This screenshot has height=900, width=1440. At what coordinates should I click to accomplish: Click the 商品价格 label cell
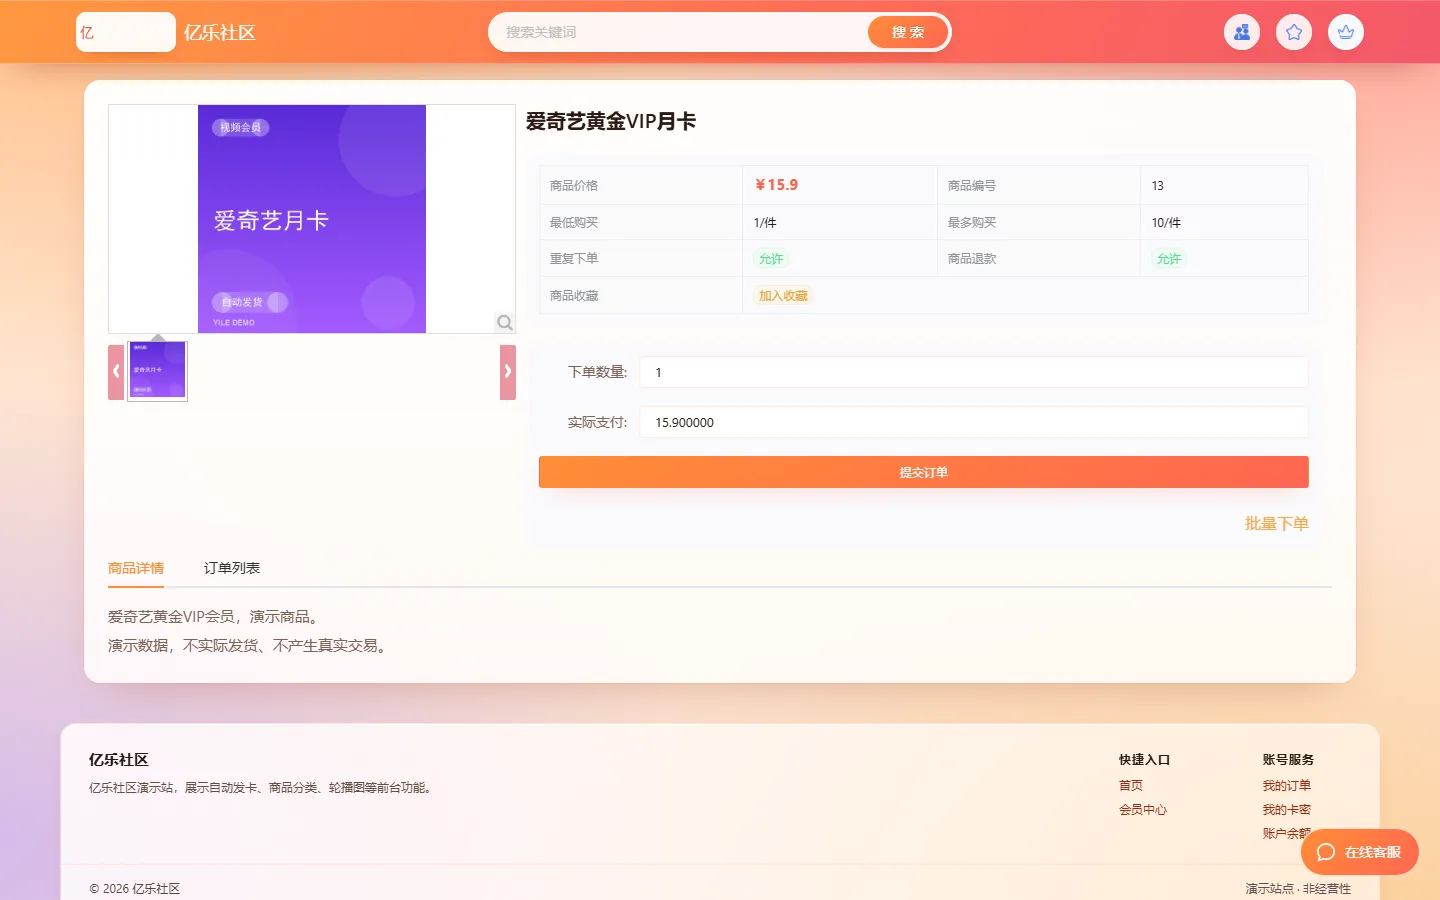tap(641, 185)
